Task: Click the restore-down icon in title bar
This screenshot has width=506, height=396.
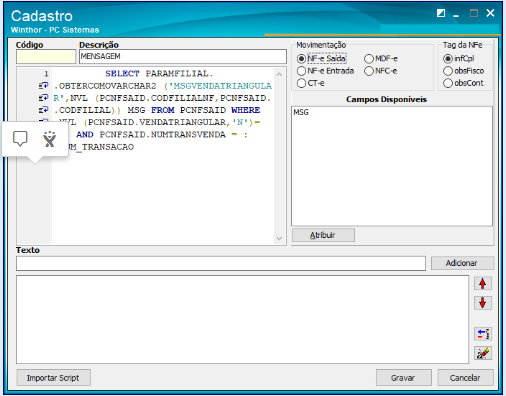Action: pos(441,13)
